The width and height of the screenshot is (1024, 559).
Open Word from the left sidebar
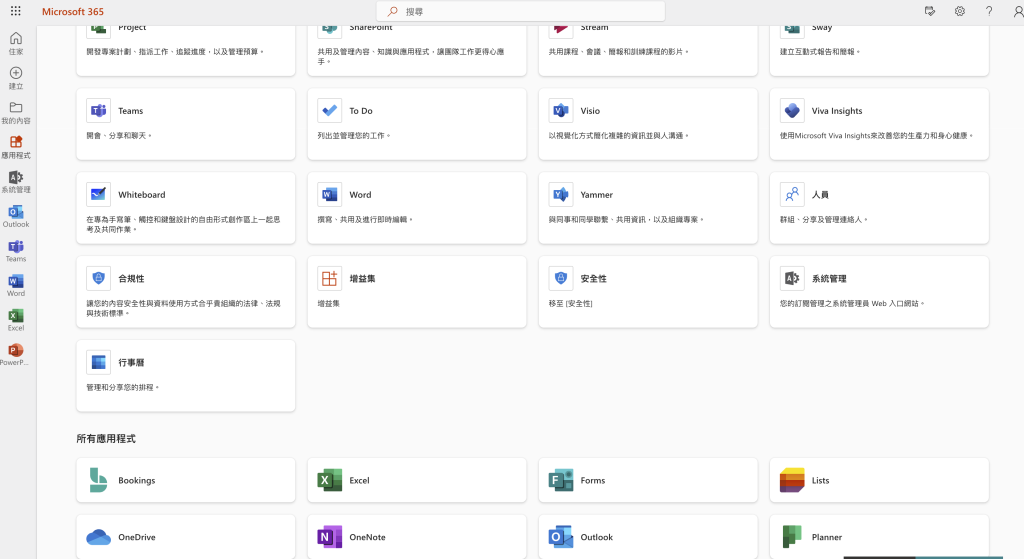click(x=16, y=285)
